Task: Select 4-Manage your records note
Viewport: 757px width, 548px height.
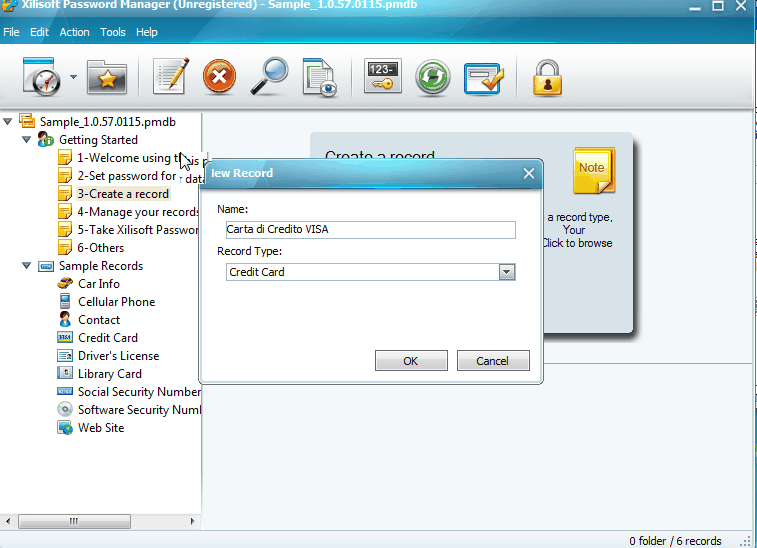Action: 138,211
